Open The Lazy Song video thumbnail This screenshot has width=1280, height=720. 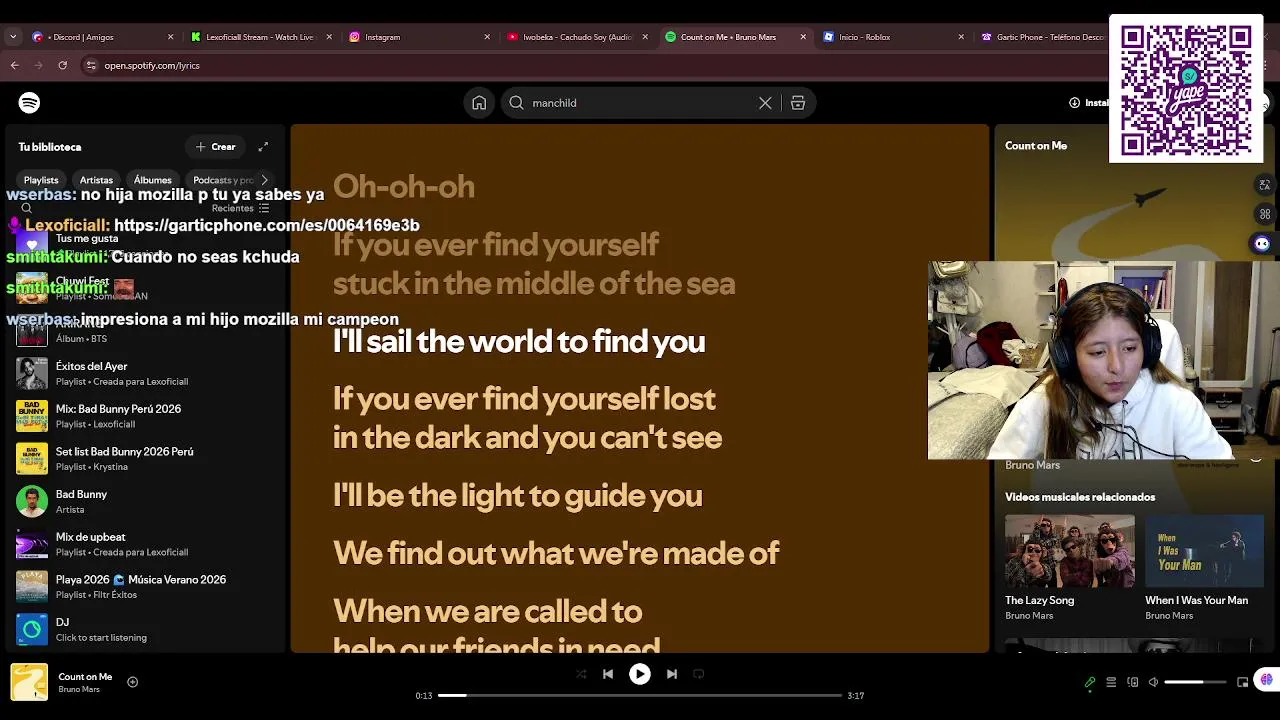(1070, 550)
